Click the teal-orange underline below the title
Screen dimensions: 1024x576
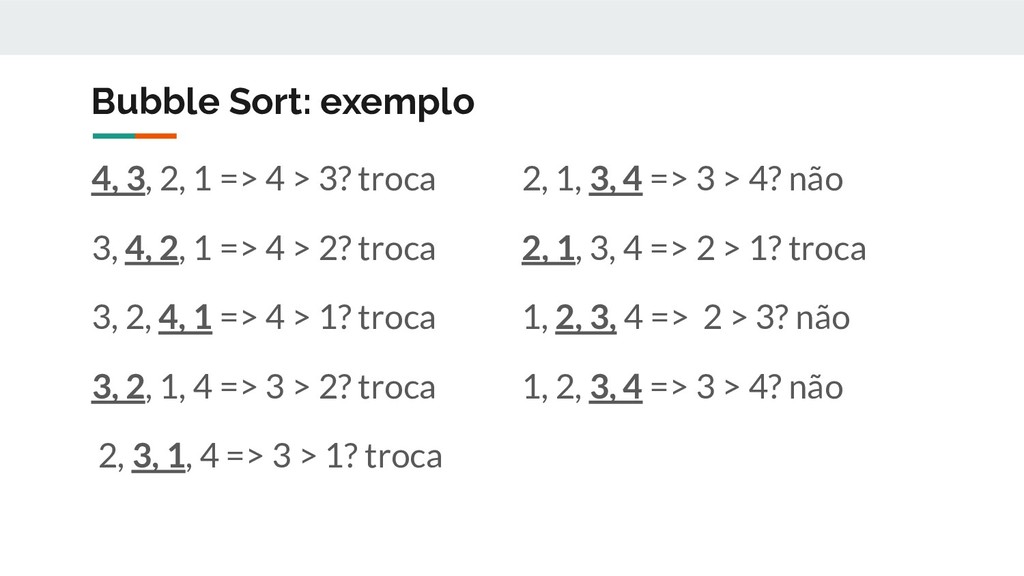pos(135,136)
